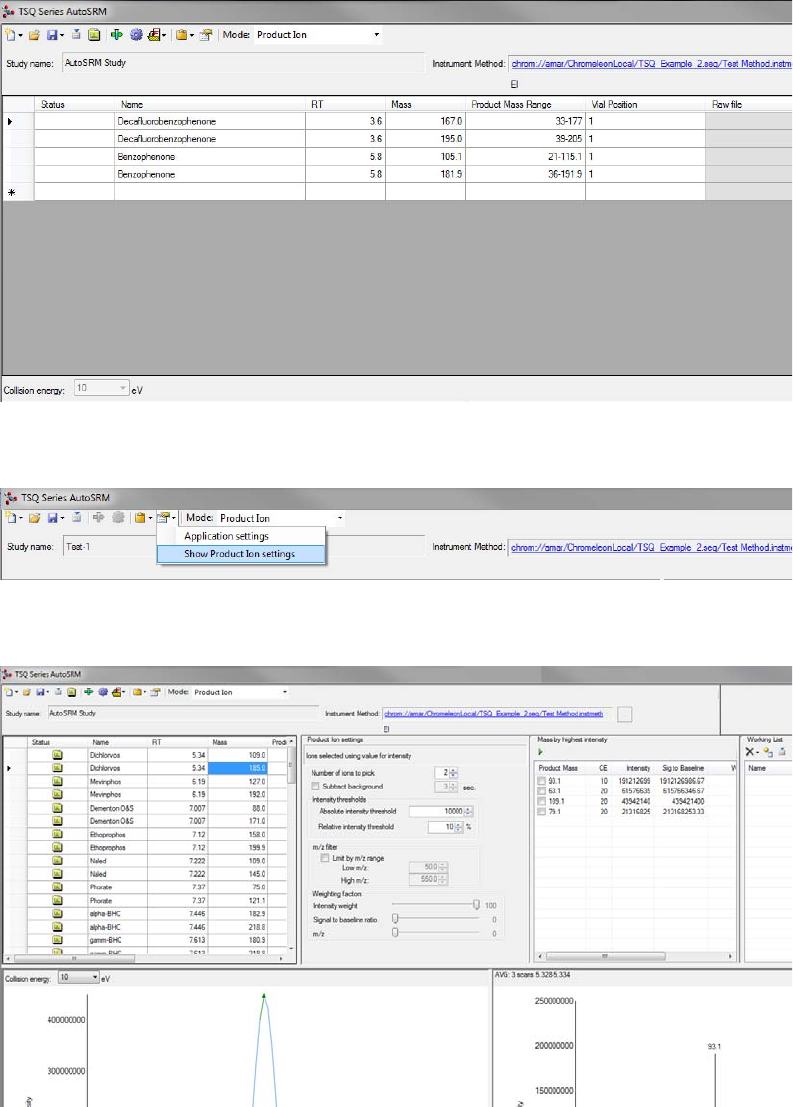Click Save disk icon in Test-1 window
This screenshot has width=793, height=1107.
tap(52, 518)
